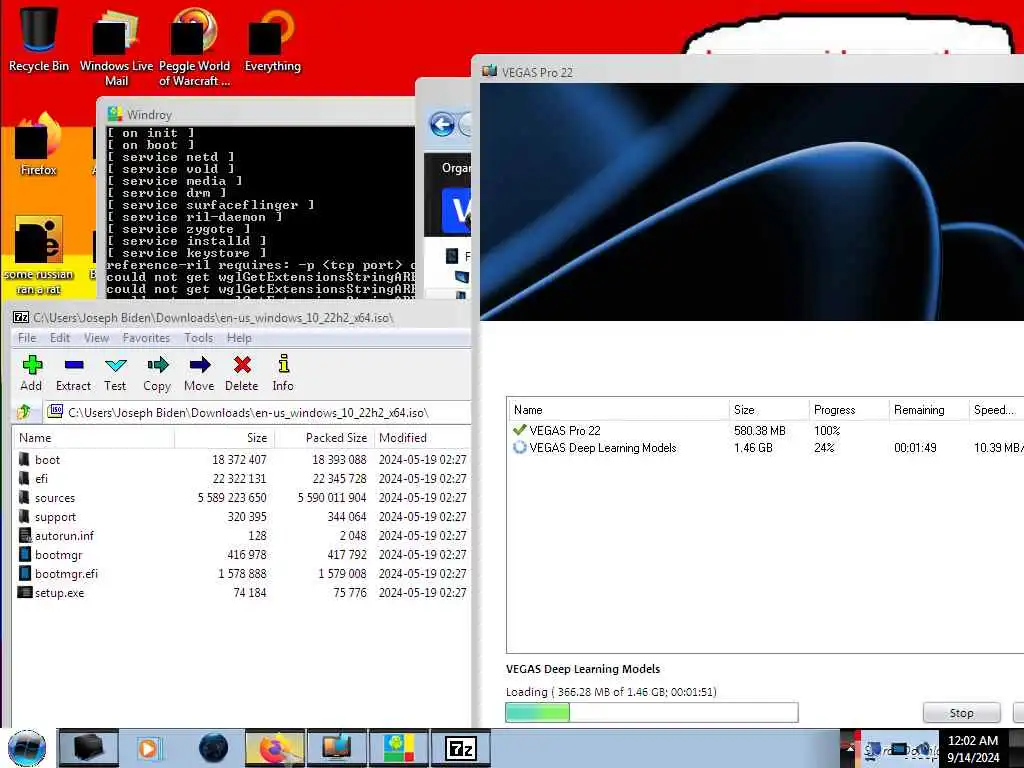Select setup.exe file in 7-Zip

(x=241, y=592)
